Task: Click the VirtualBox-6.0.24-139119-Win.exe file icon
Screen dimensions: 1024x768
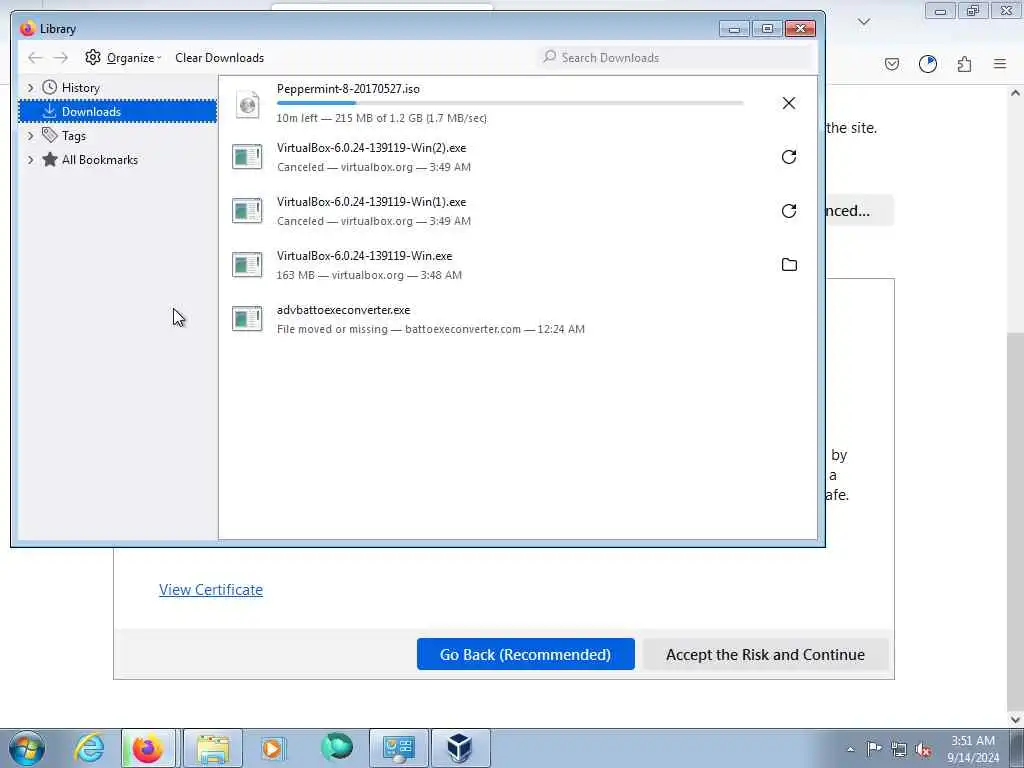Action: pos(248,265)
